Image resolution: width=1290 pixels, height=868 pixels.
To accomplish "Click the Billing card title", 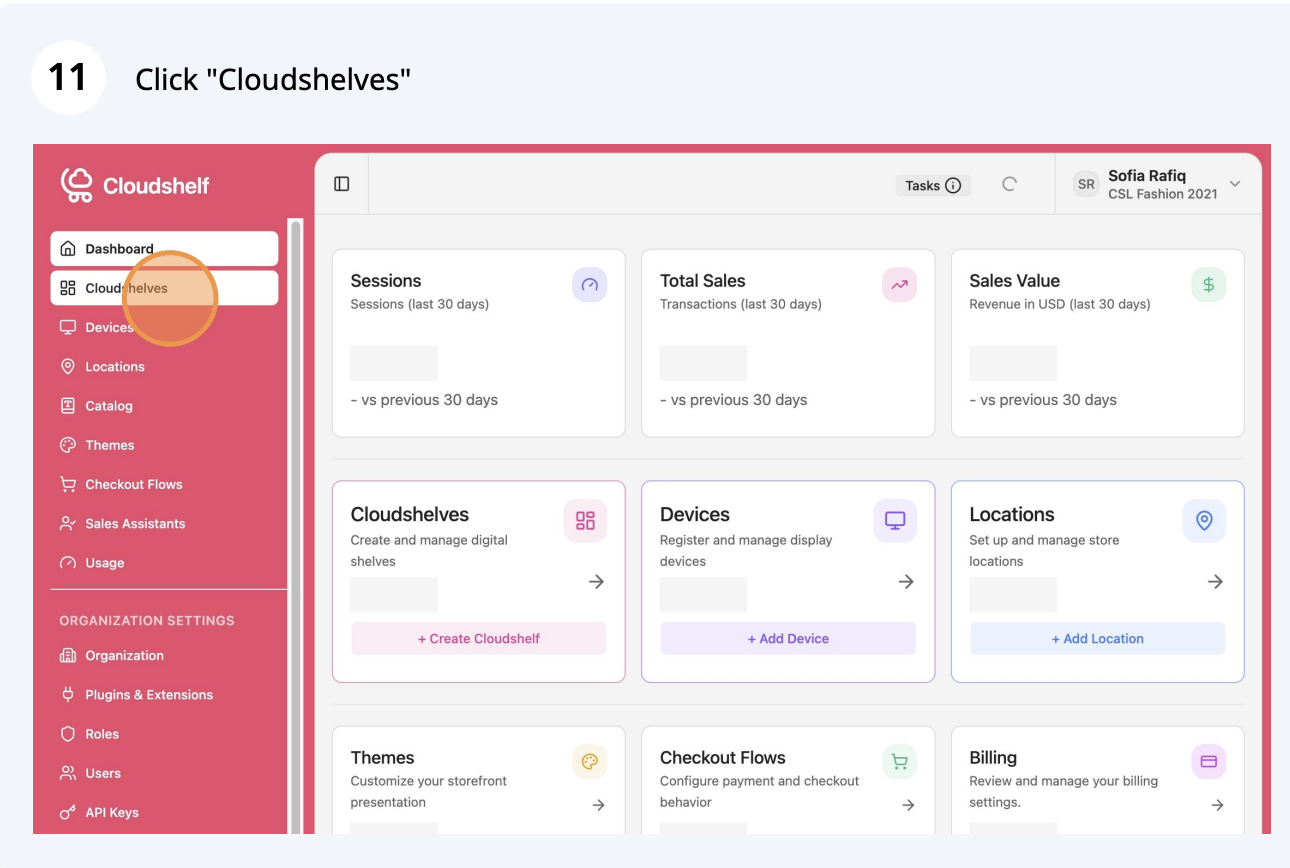I will pyautogui.click(x=993, y=758).
